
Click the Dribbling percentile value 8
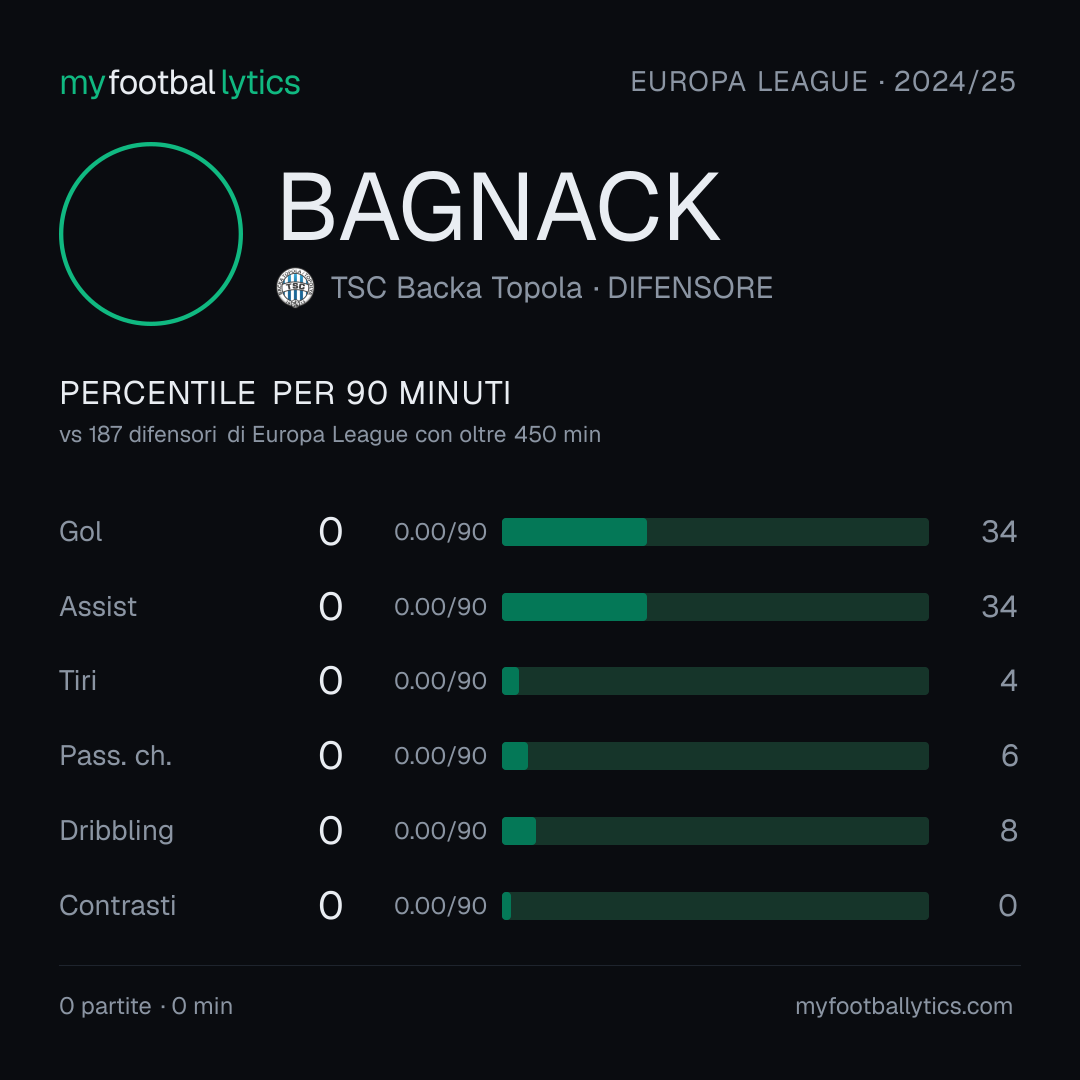[x=1008, y=831]
